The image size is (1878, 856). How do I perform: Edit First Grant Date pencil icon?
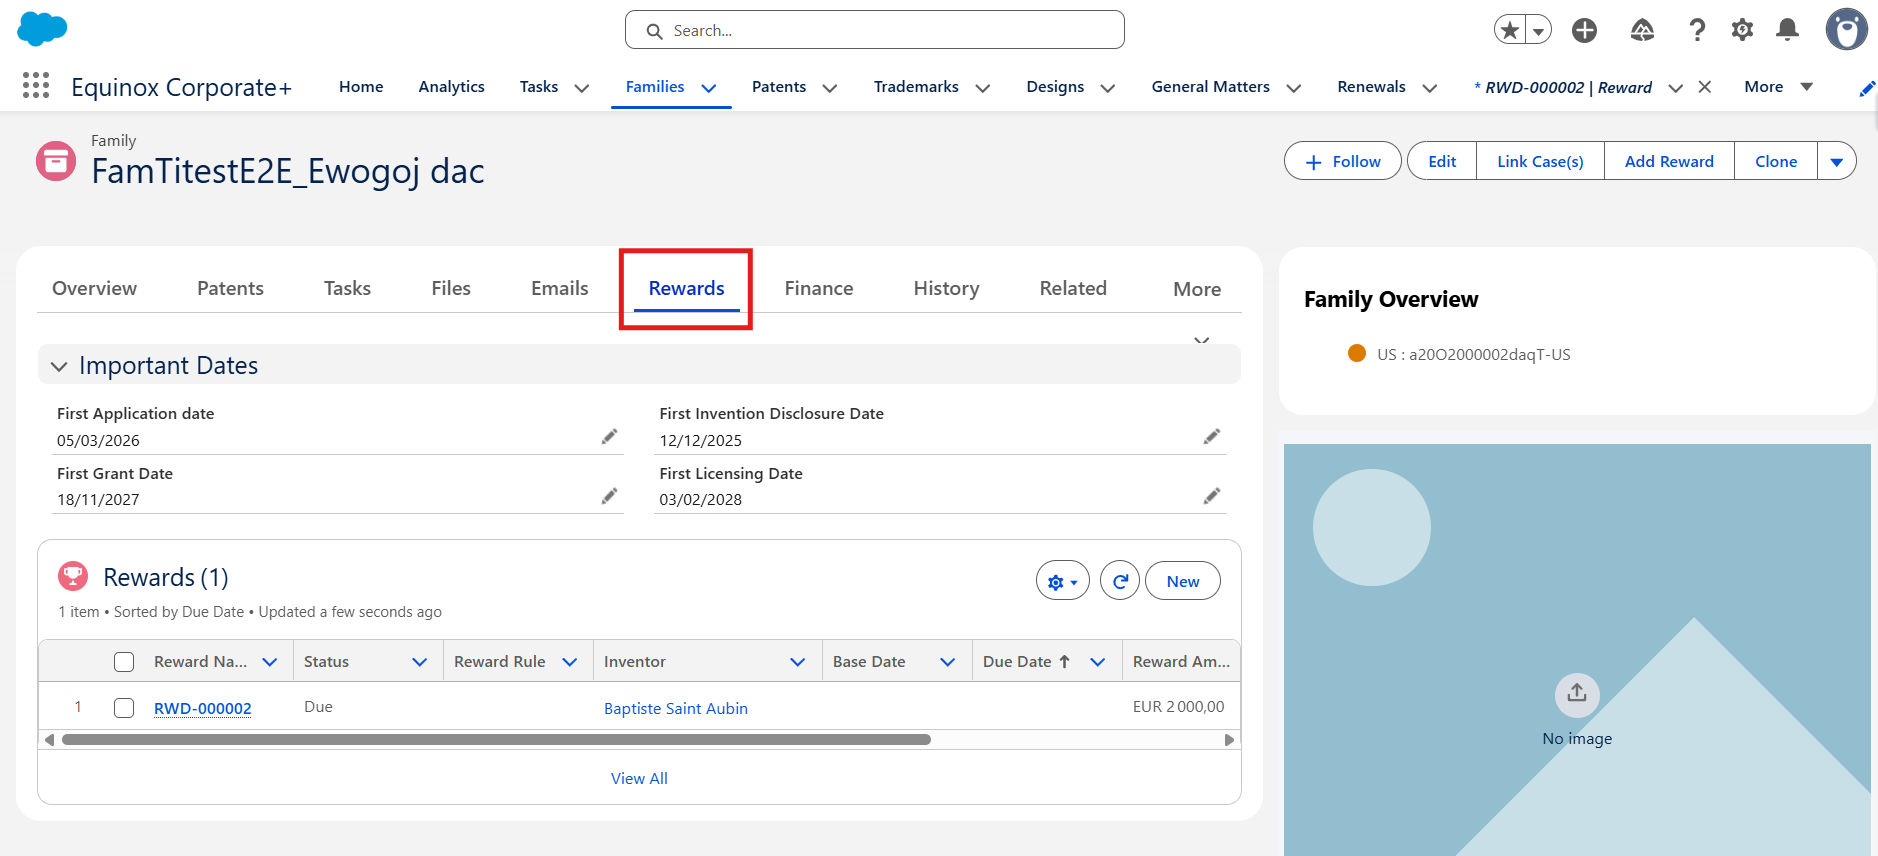tap(609, 496)
